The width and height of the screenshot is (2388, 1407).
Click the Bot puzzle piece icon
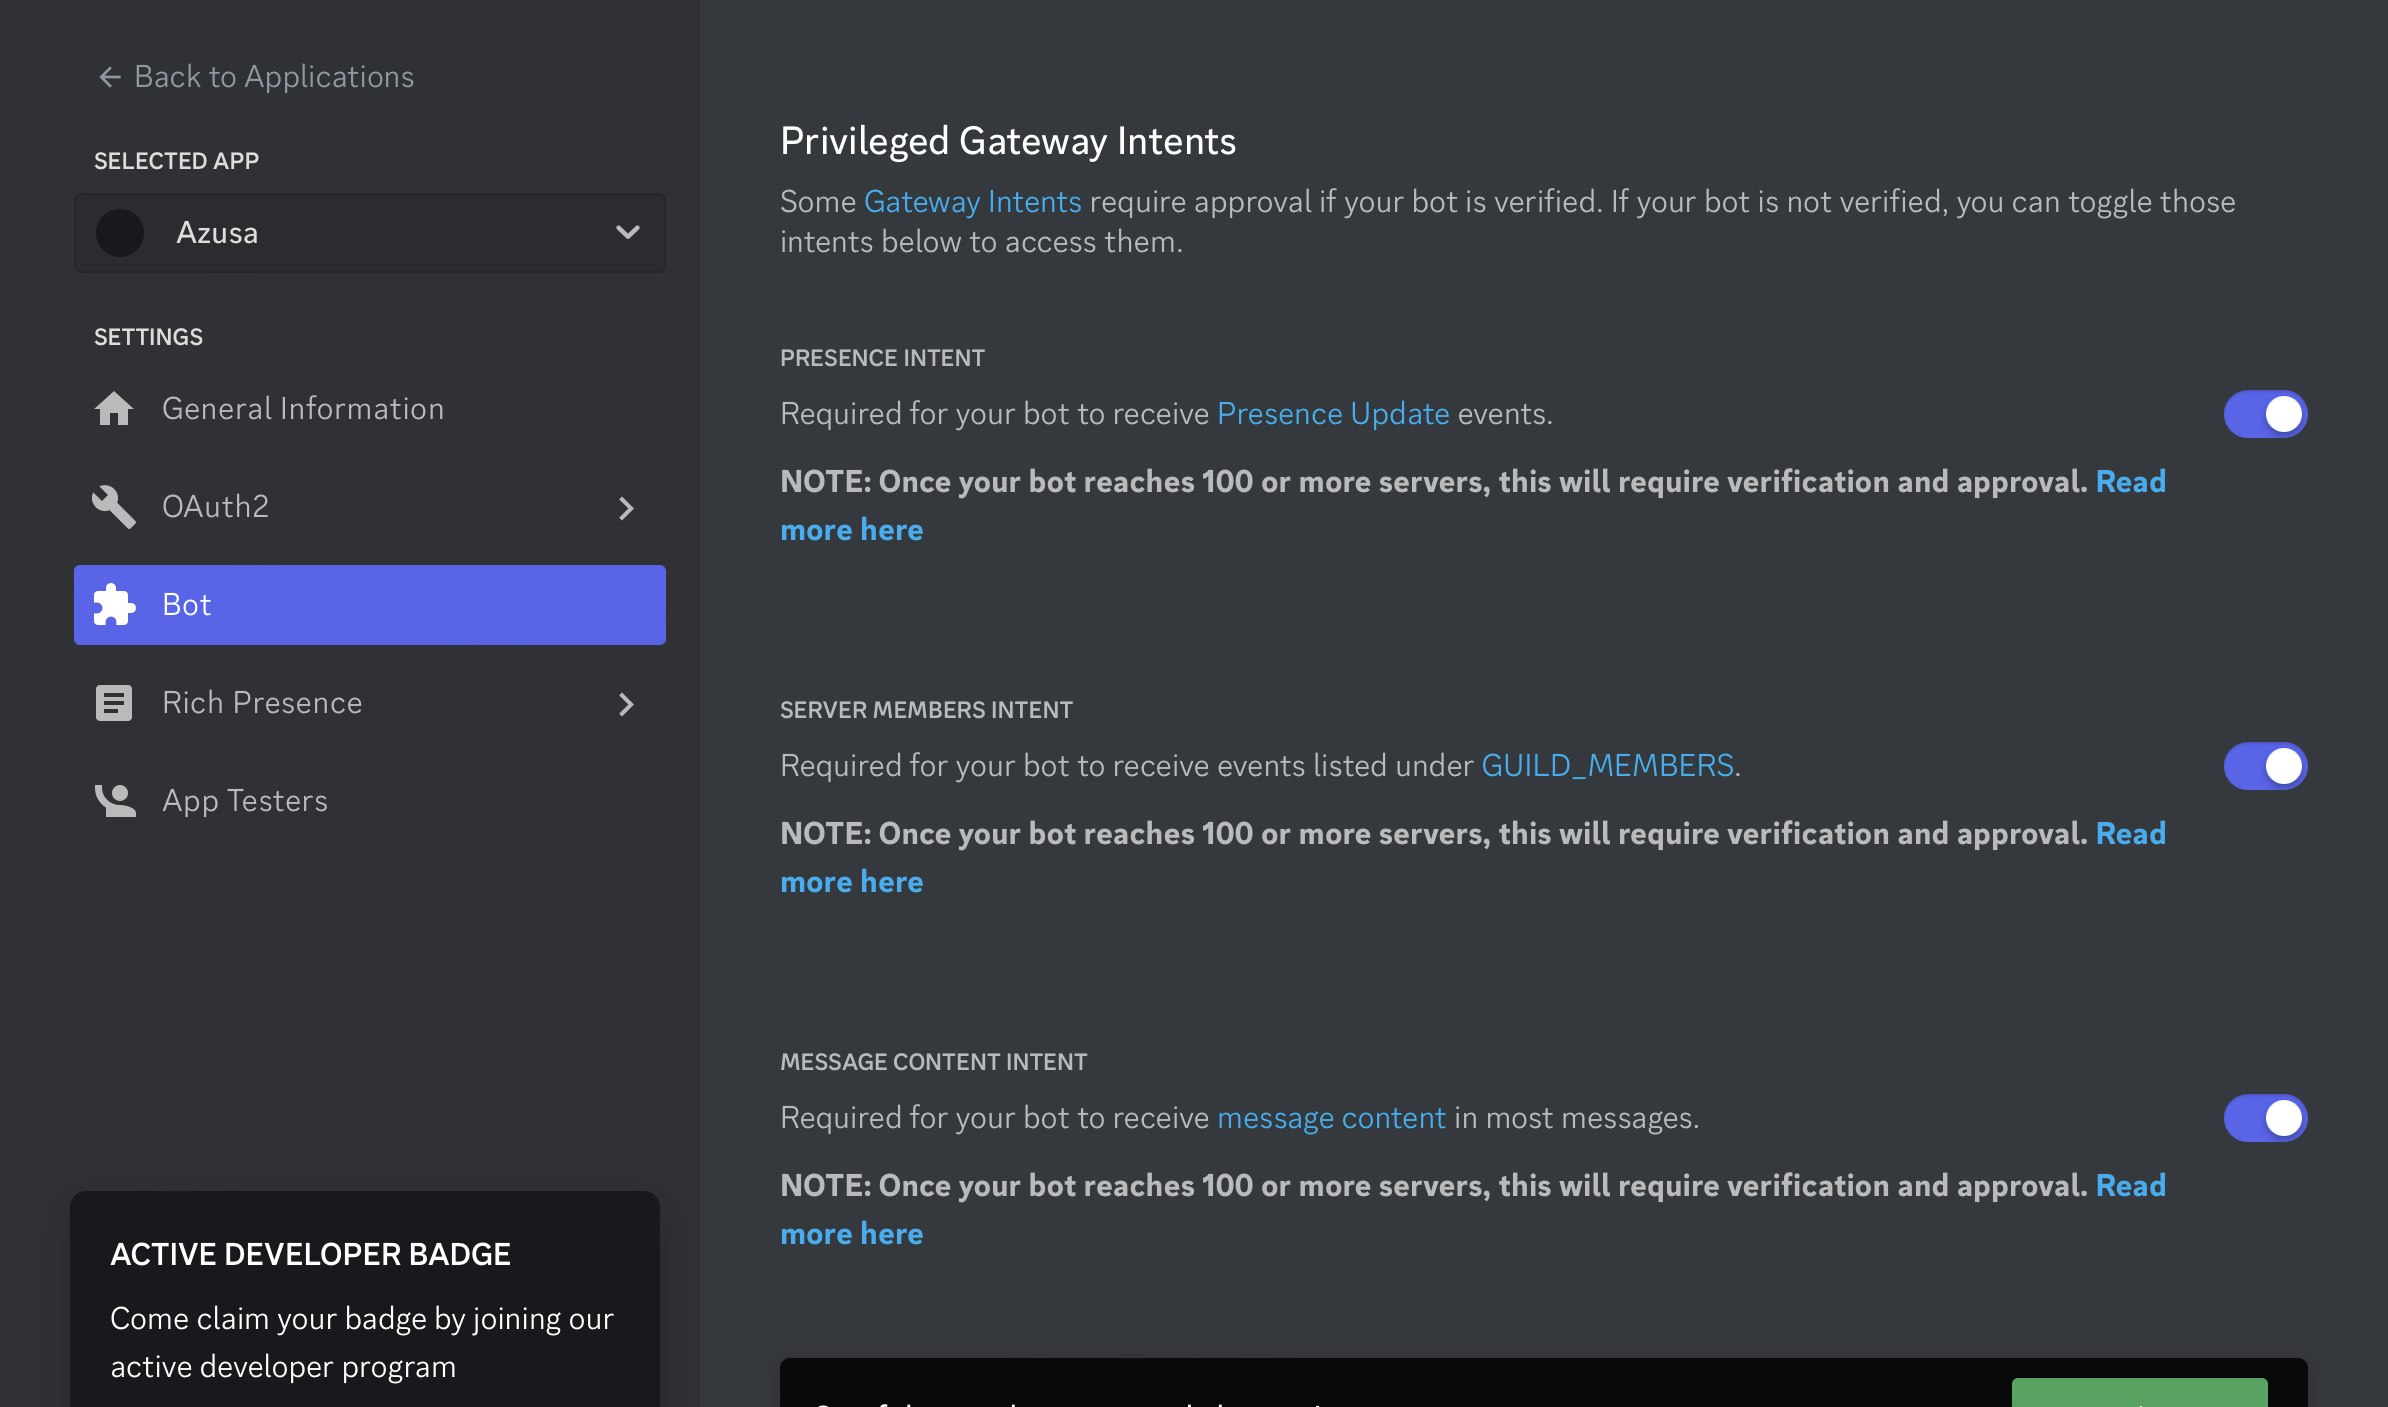coord(113,605)
